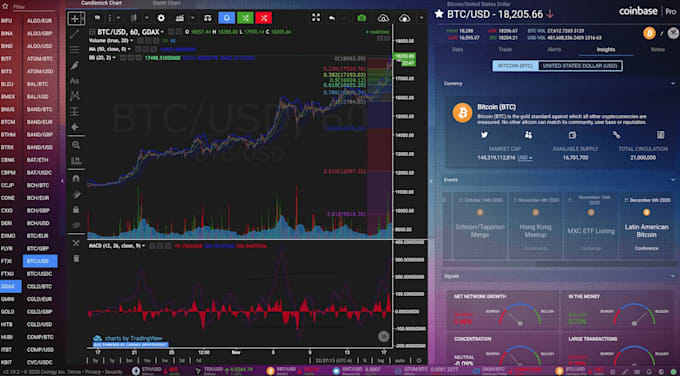Open chart settings gear icon

pyautogui.click(x=161, y=18)
